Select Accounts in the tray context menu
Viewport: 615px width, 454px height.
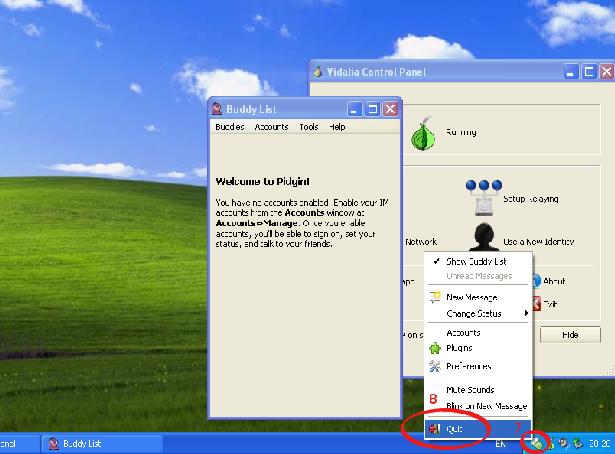(463, 332)
